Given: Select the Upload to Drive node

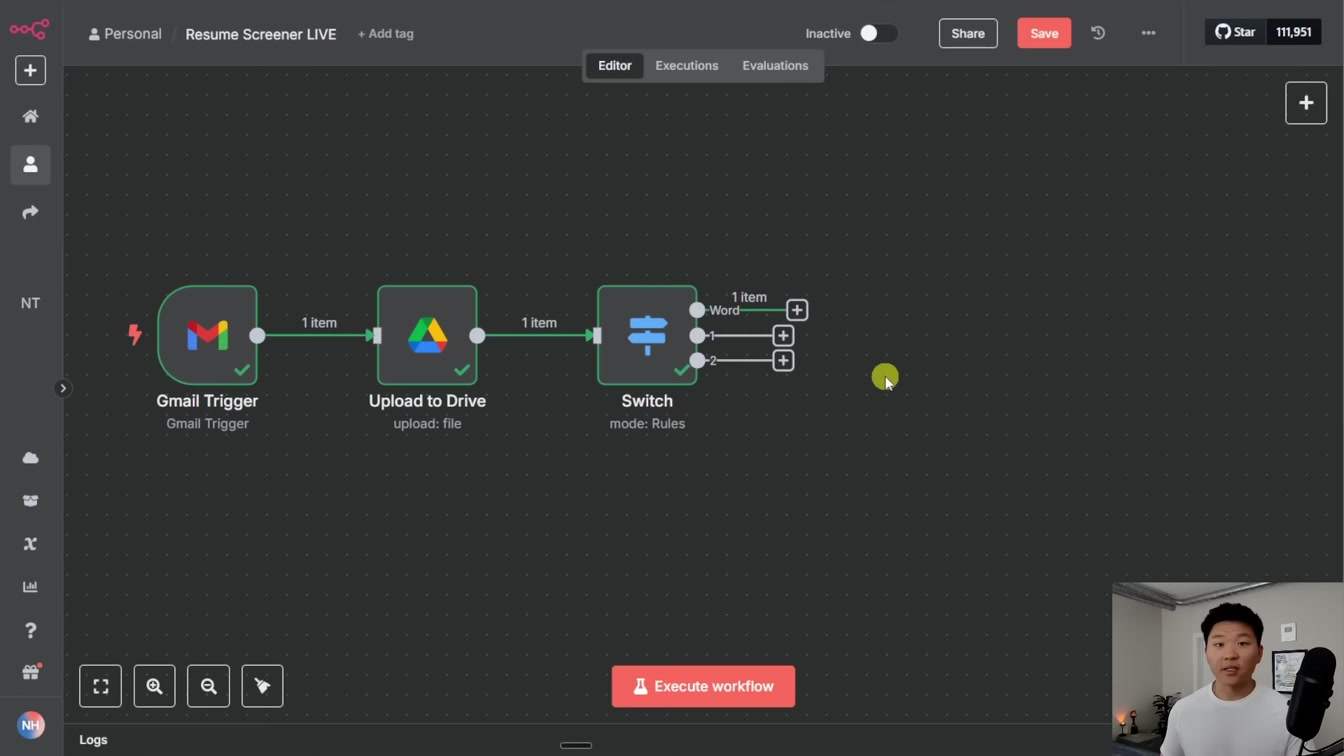Looking at the screenshot, I should tap(427, 335).
